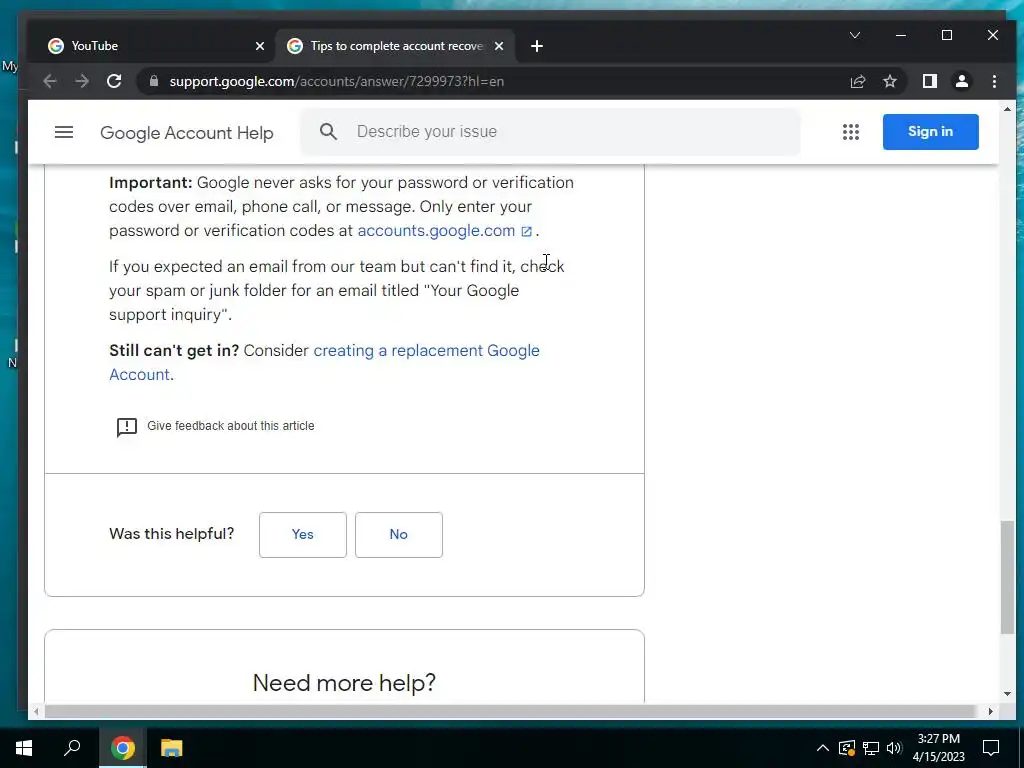1024x768 pixels.
Task: Open Windows Start menu
Action: [24, 748]
